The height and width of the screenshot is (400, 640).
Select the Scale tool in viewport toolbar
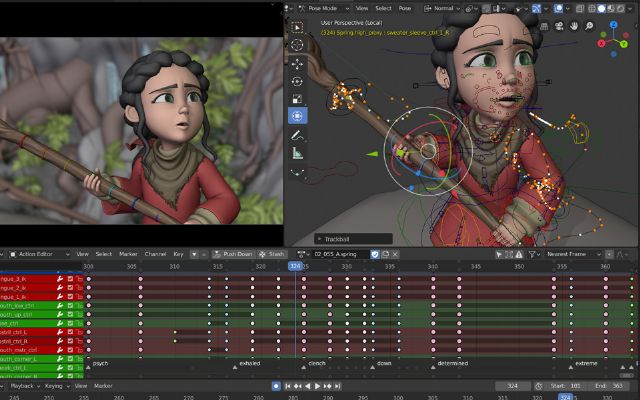click(x=297, y=99)
